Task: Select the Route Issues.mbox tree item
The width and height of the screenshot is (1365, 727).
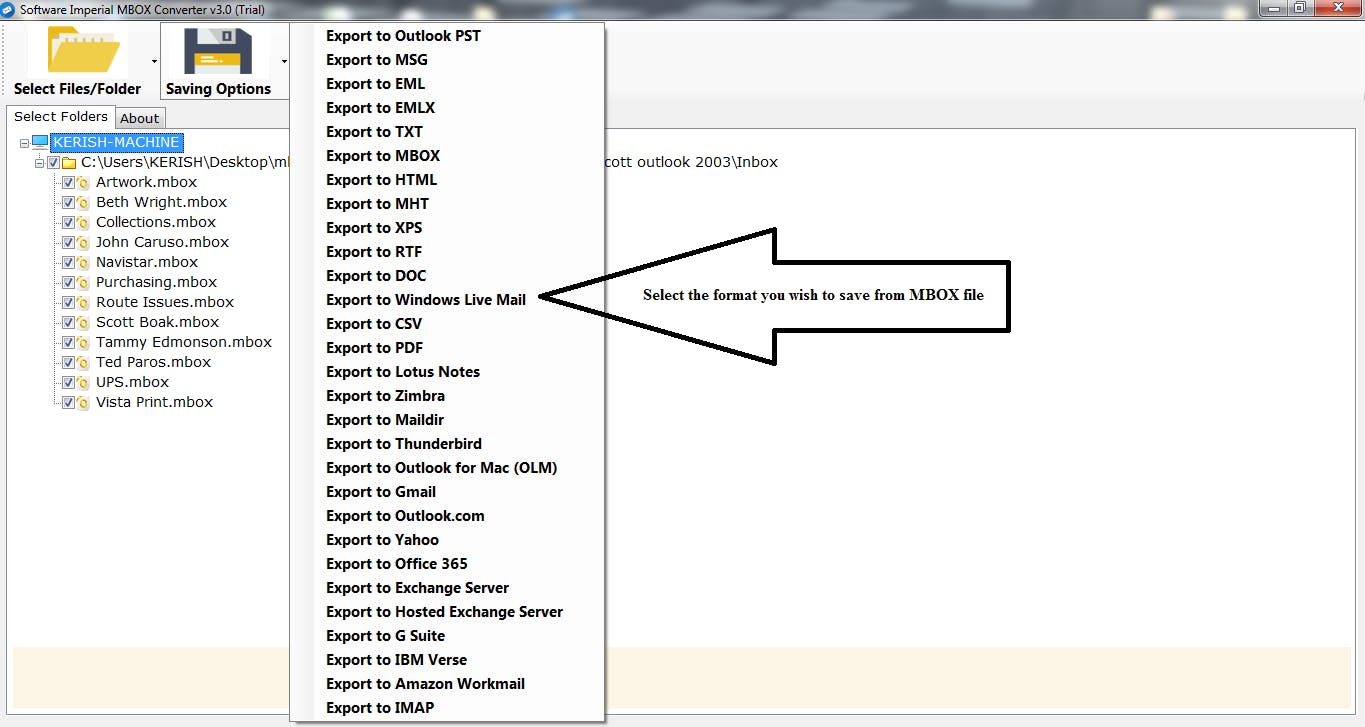Action: pyautogui.click(x=165, y=302)
